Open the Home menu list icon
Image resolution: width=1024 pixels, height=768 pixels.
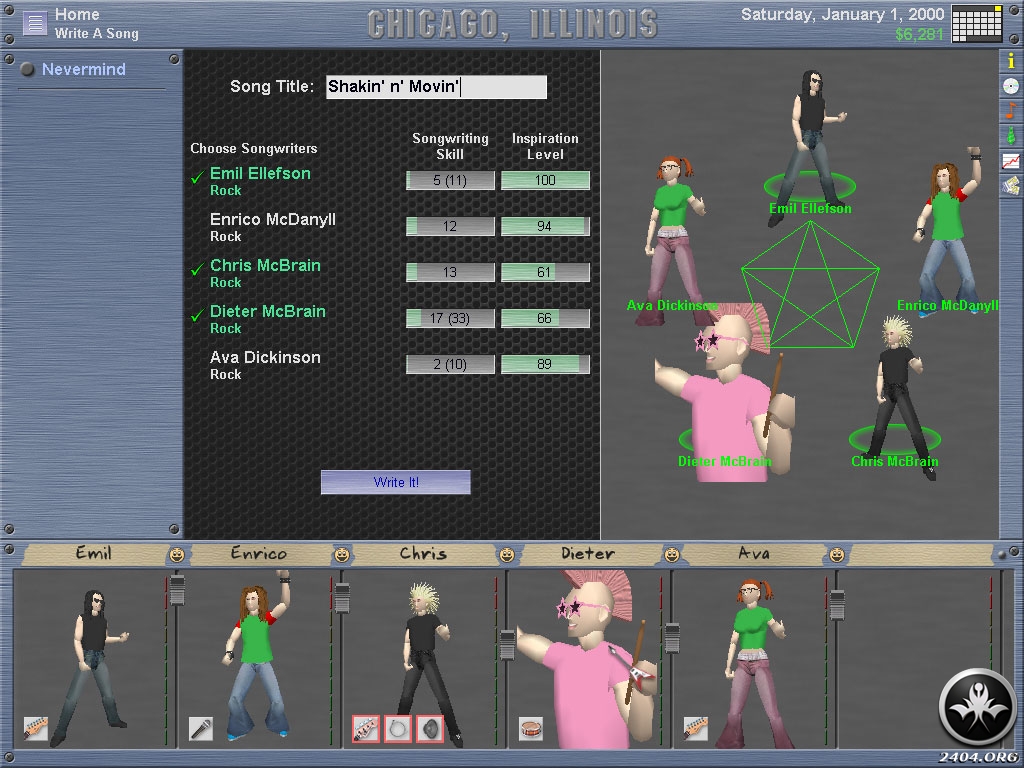35,23
